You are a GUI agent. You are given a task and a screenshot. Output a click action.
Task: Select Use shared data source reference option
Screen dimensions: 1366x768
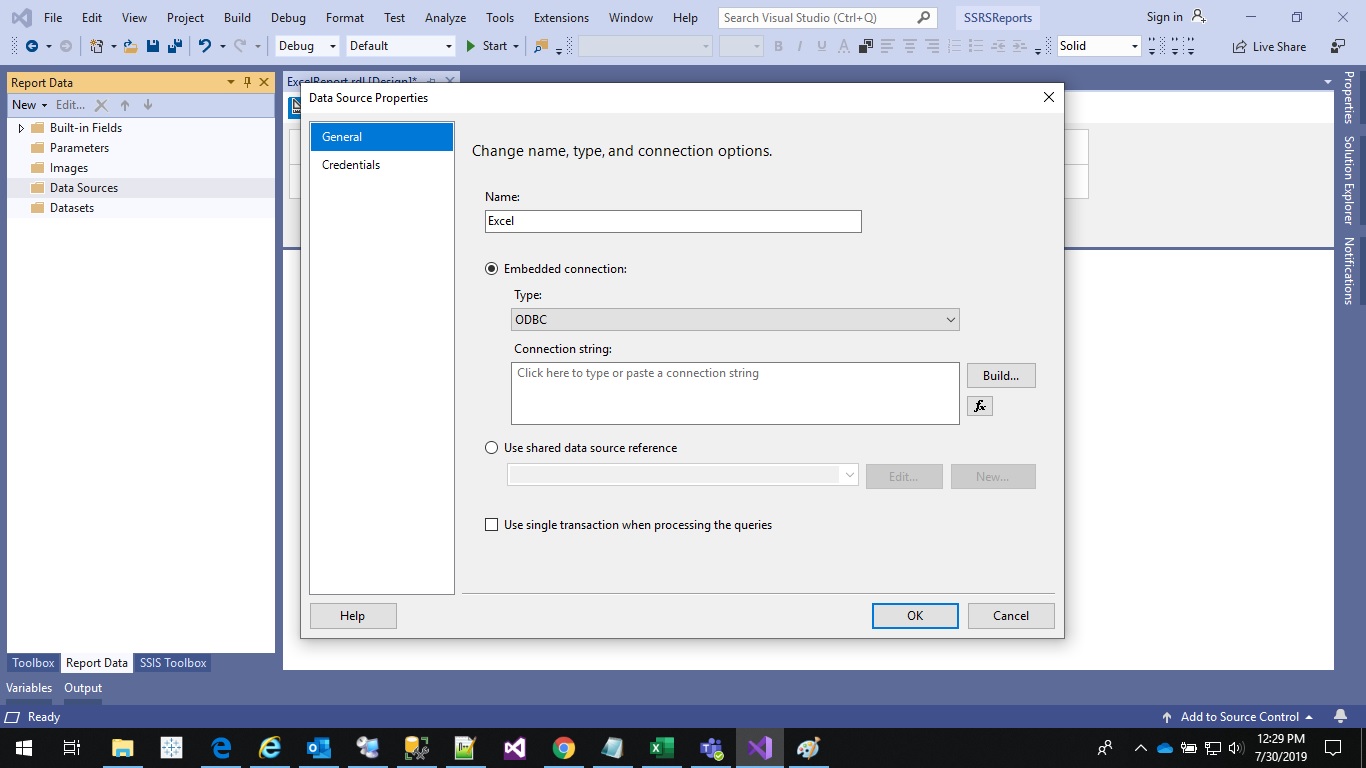tap(491, 447)
